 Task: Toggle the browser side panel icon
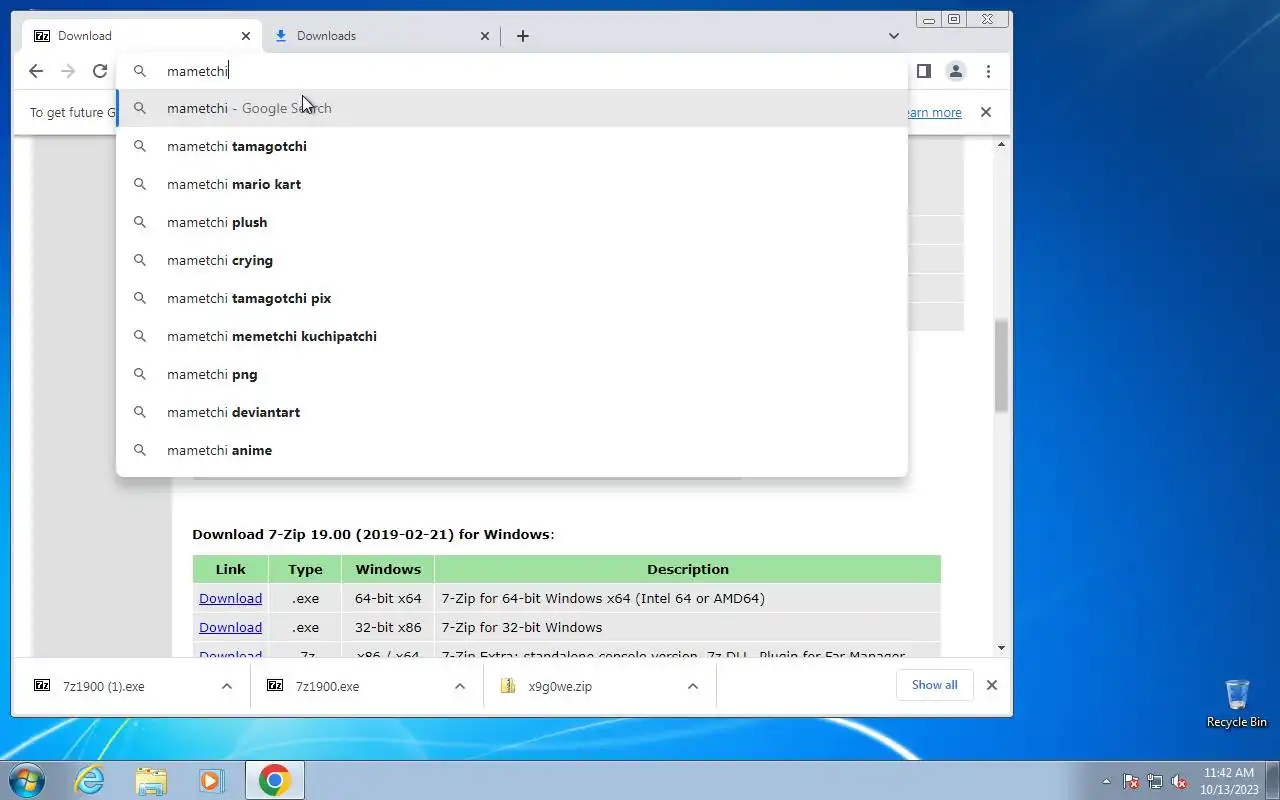coord(924,71)
